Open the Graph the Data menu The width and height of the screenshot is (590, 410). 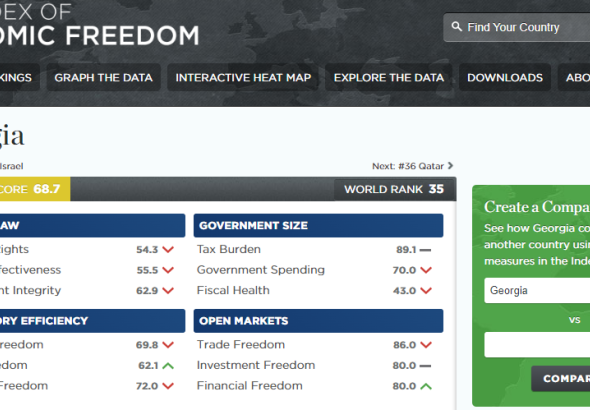[103, 77]
